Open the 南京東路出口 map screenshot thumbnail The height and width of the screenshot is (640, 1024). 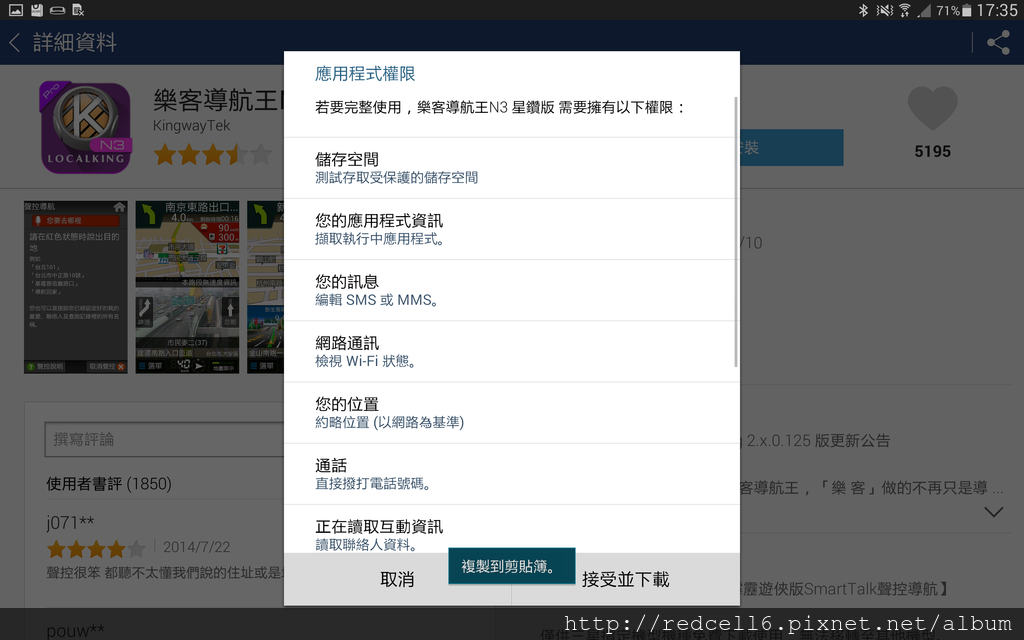(187, 287)
